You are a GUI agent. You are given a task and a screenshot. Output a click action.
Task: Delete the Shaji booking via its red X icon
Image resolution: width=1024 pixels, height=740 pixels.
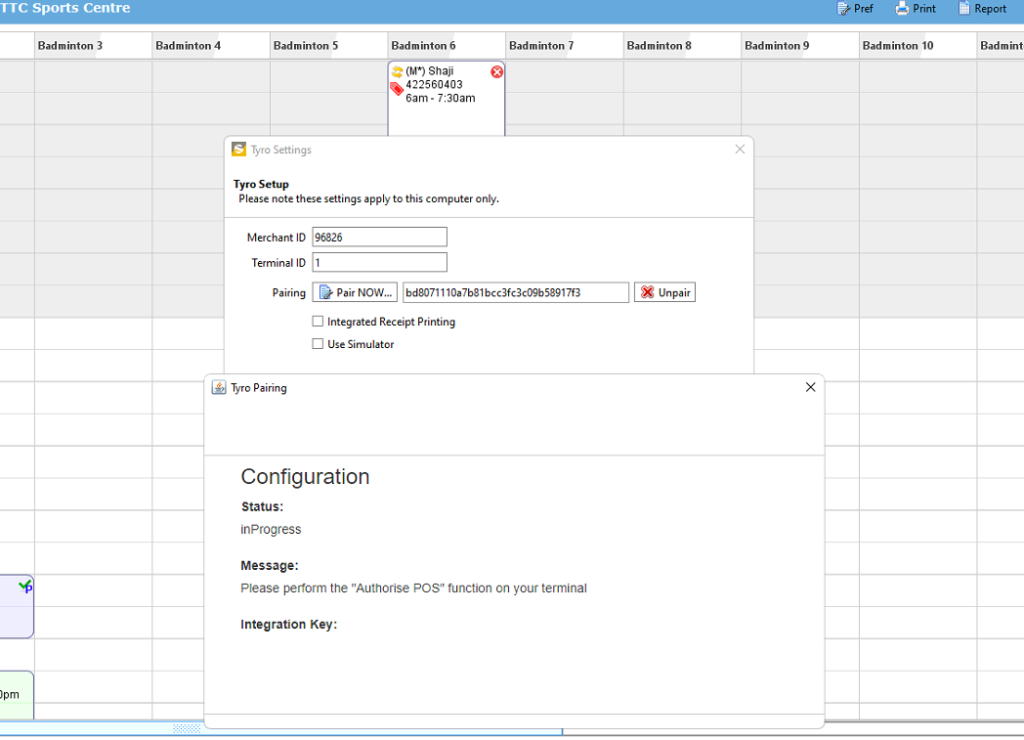[497, 72]
